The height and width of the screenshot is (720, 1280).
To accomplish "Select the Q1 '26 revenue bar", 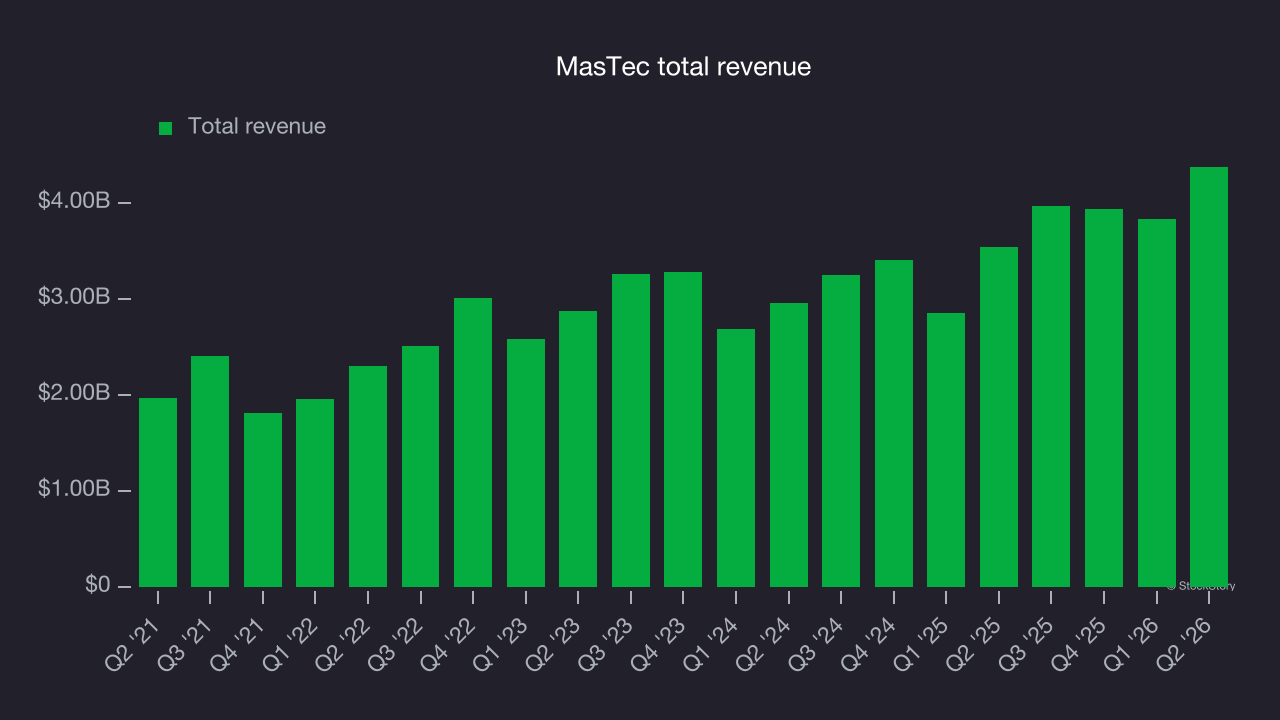I will [1157, 403].
